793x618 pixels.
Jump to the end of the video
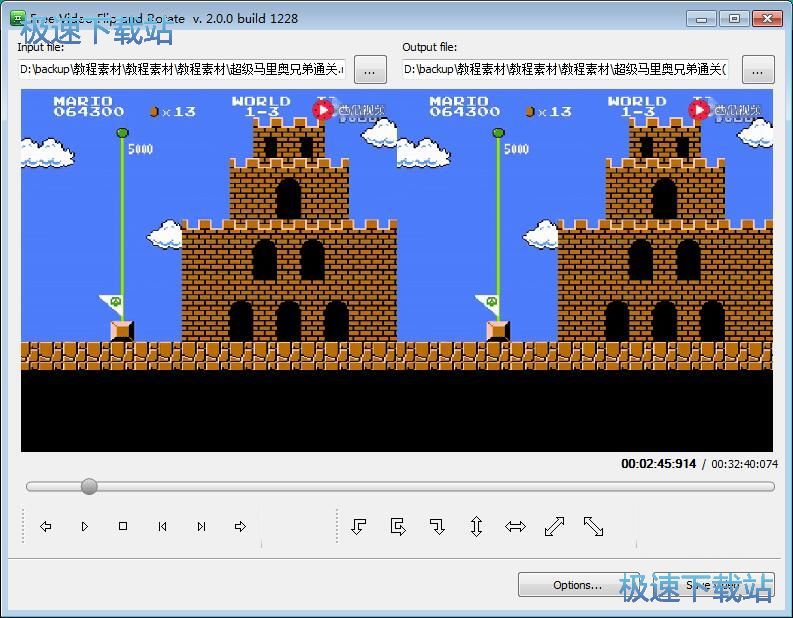click(201, 526)
